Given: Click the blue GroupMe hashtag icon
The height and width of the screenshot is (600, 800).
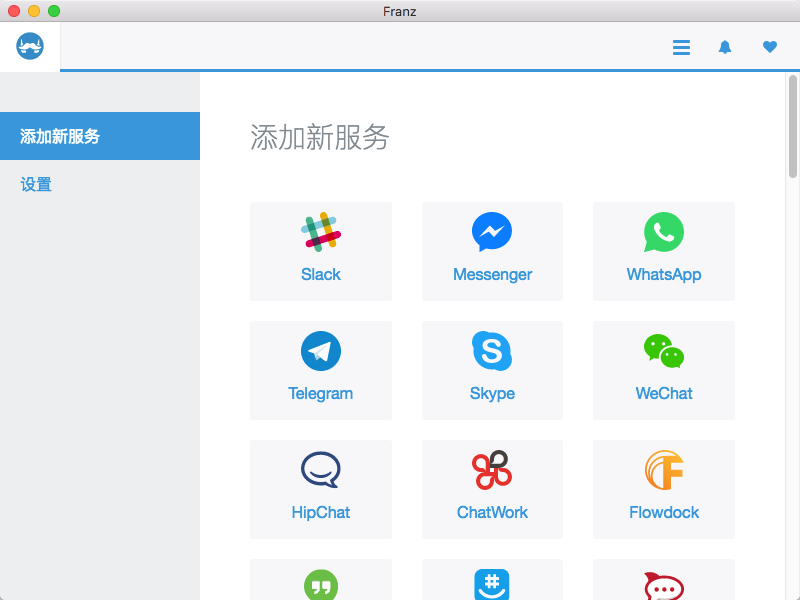Looking at the screenshot, I should point(492,585).
